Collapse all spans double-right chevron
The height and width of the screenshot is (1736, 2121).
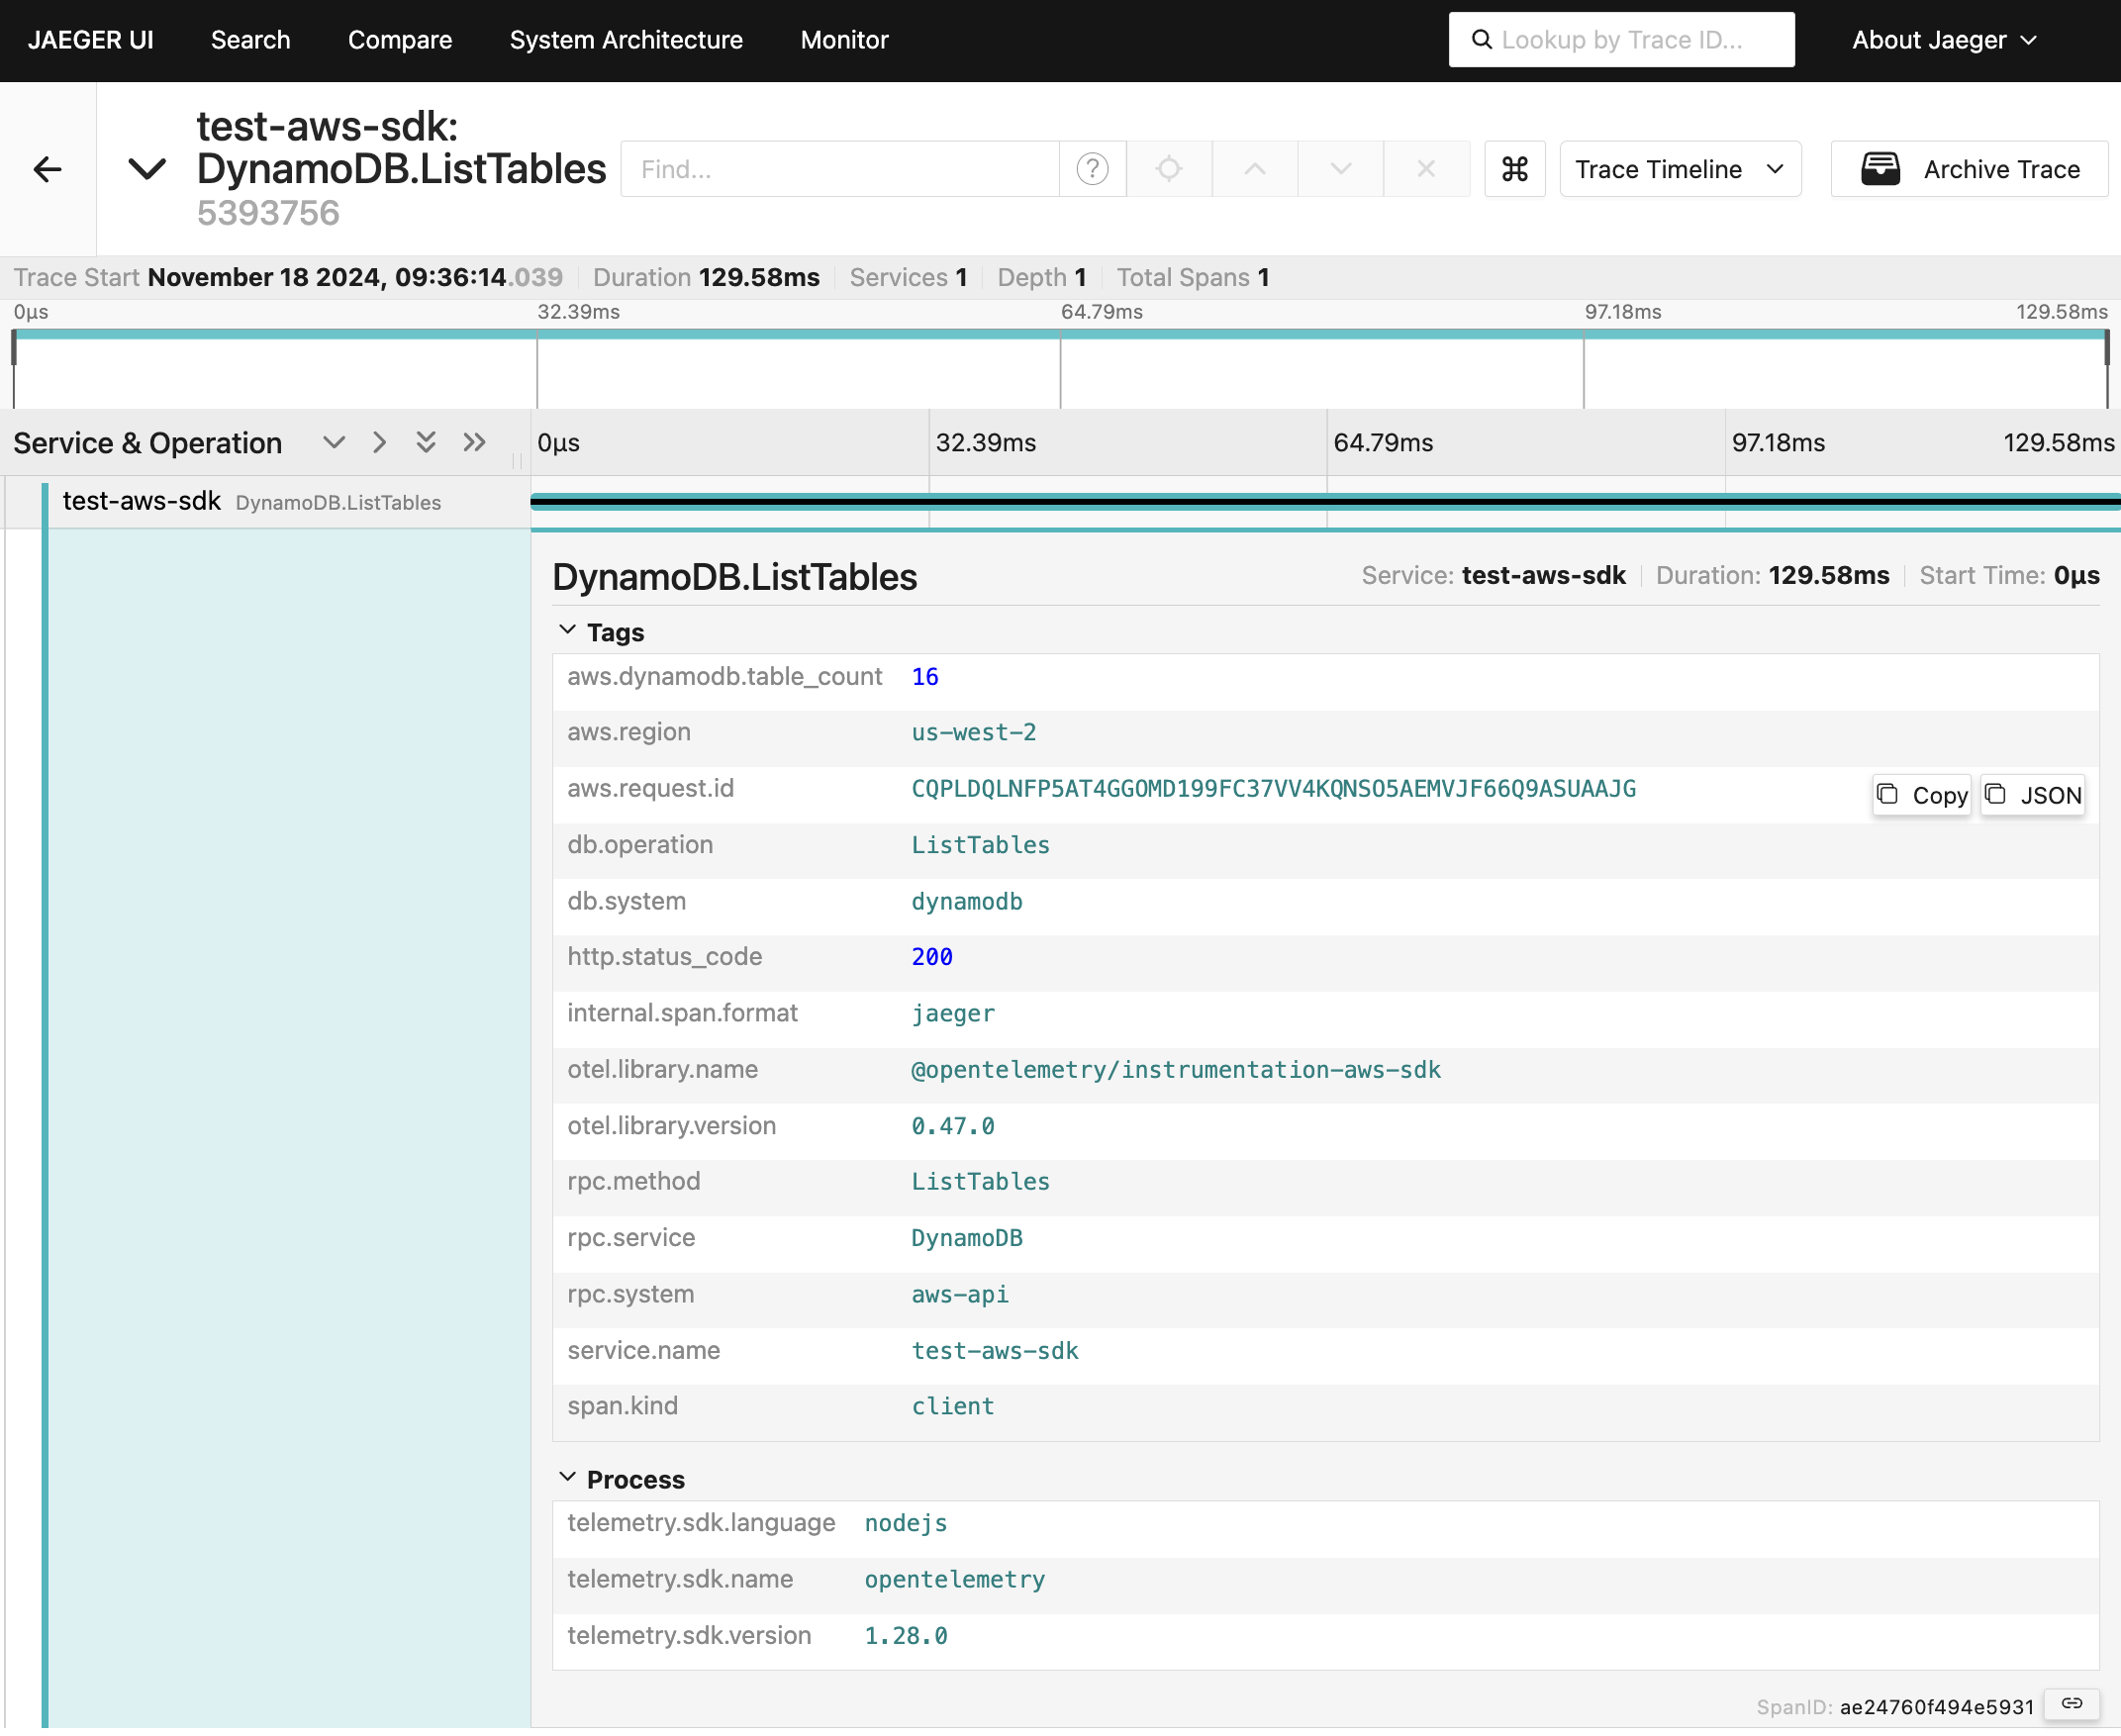(x=474, y=442)
